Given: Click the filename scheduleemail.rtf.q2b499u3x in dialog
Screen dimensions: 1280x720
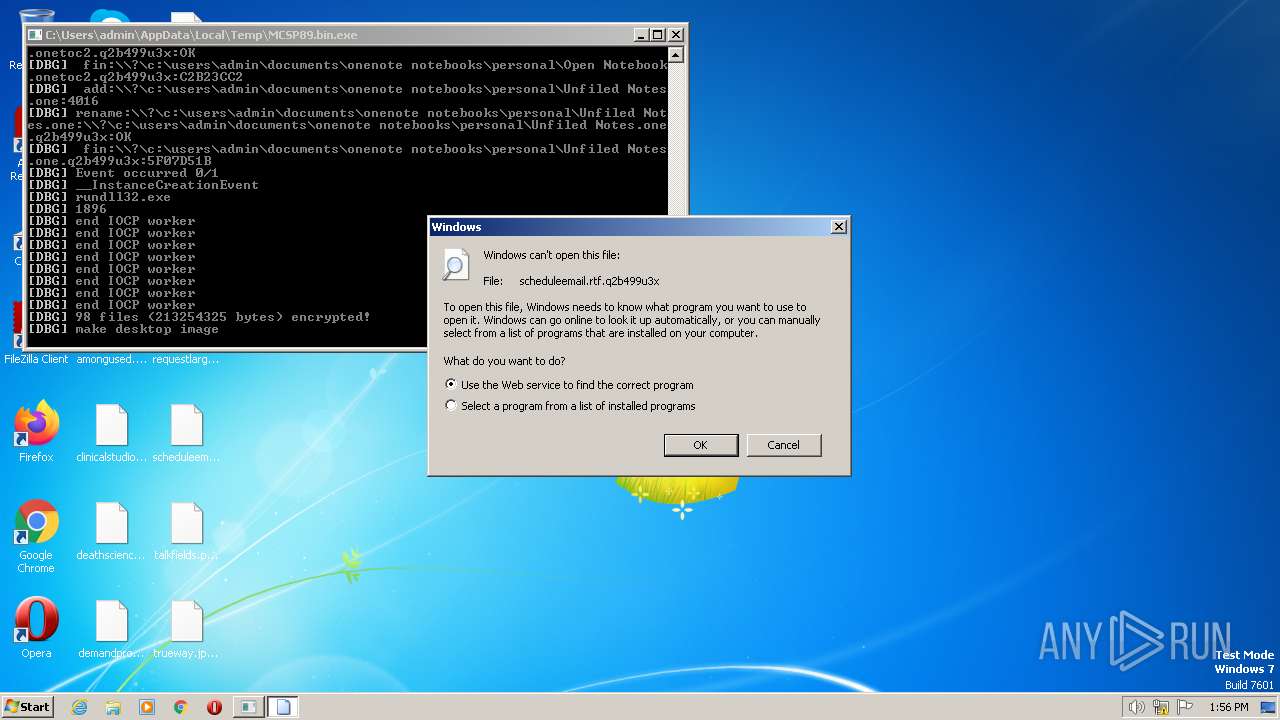Looking at the screenshot, I should coord(589,281).
